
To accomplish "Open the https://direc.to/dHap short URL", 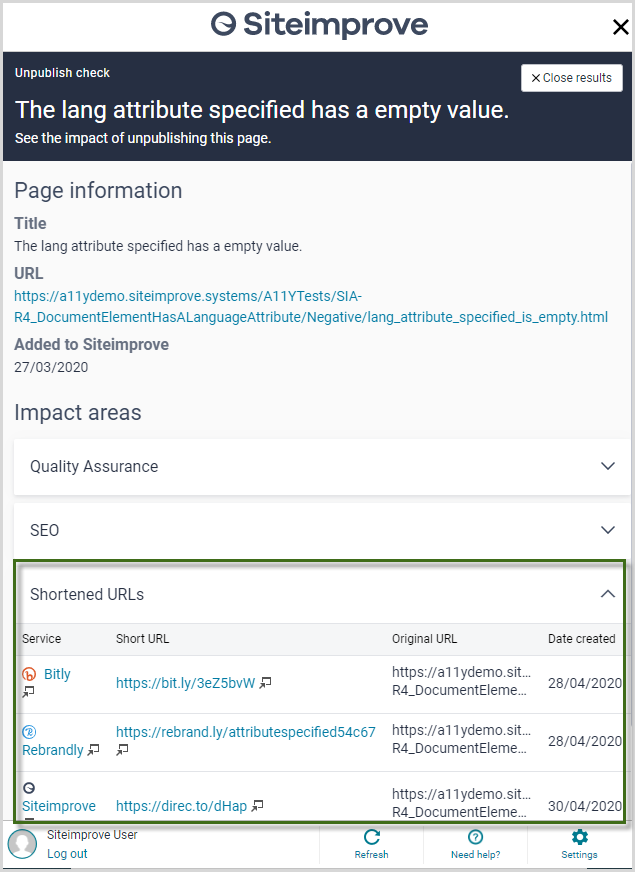I will tap(181, 806).
